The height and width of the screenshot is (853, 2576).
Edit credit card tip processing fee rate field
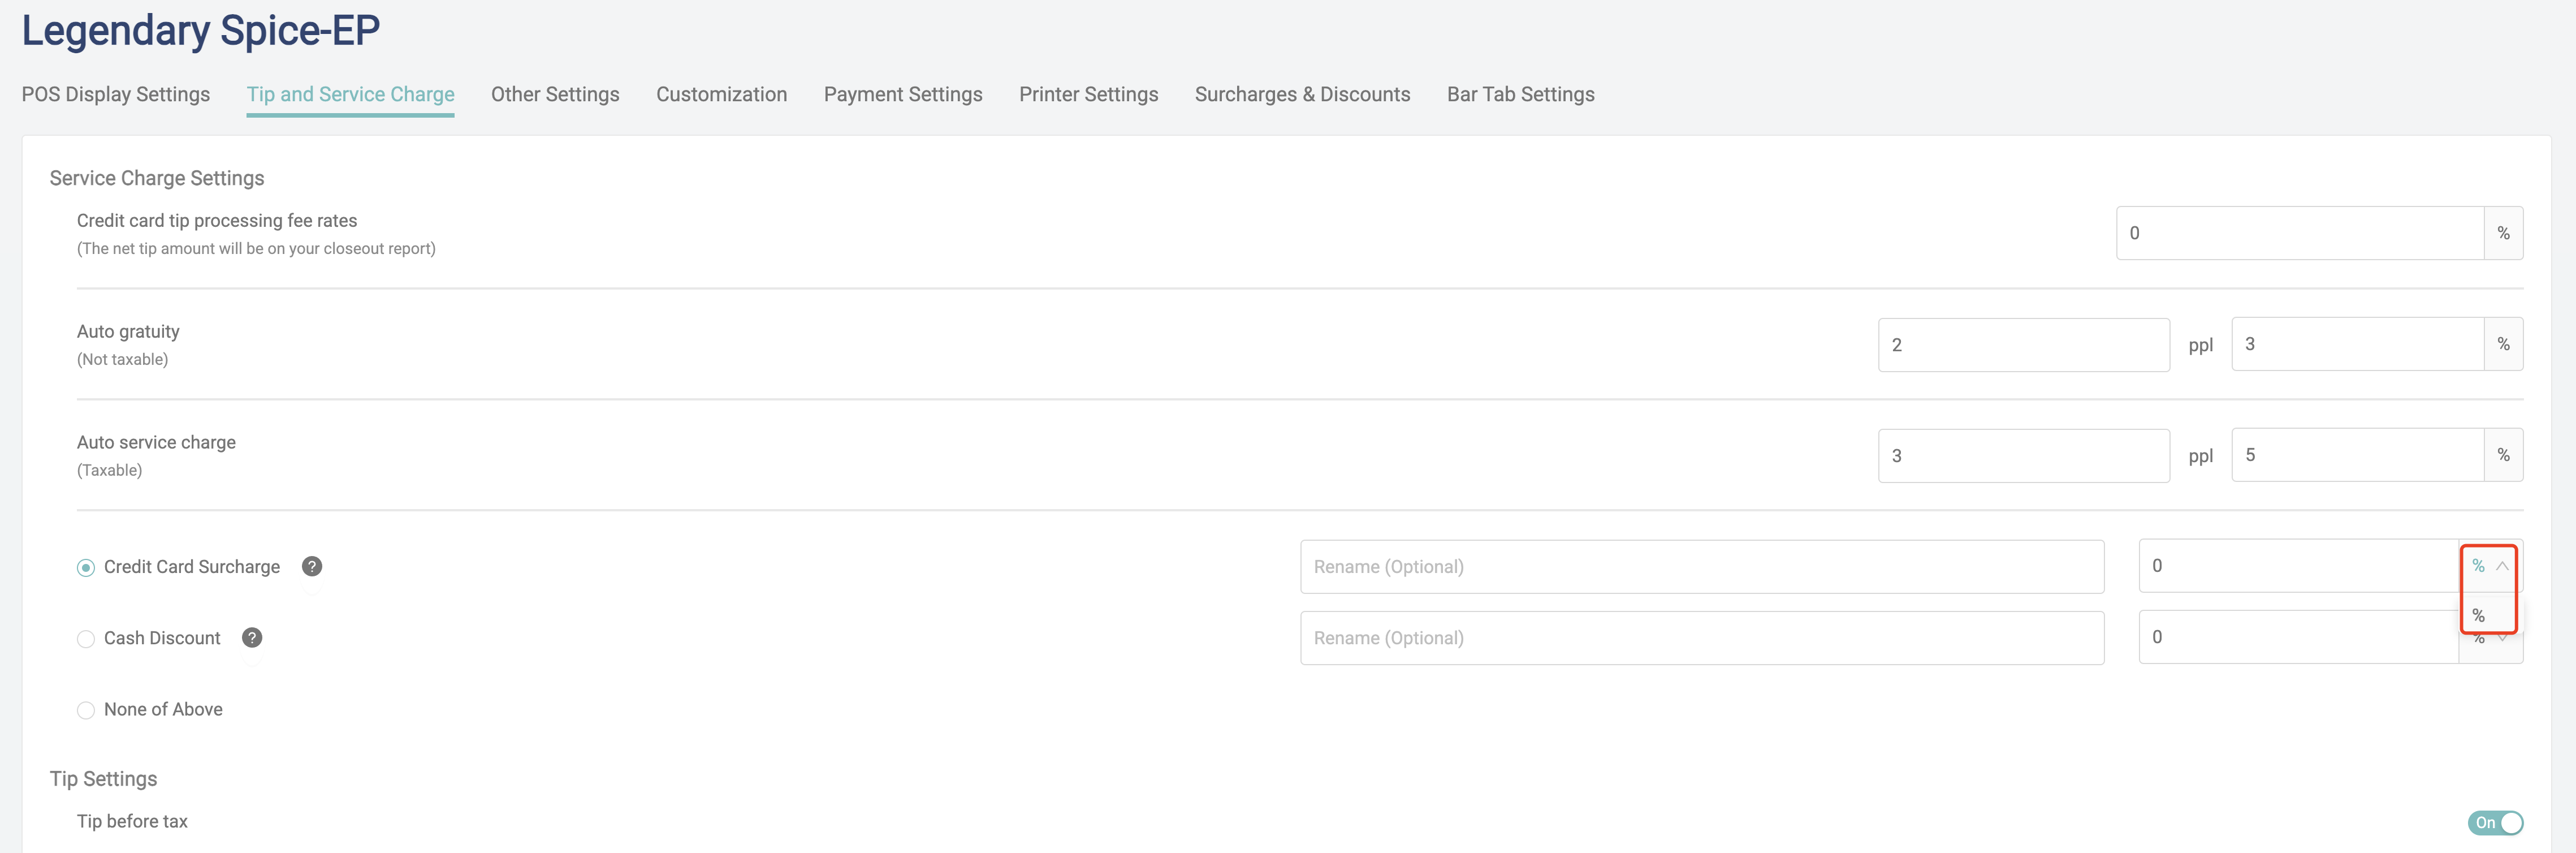tap(2300, 233)
